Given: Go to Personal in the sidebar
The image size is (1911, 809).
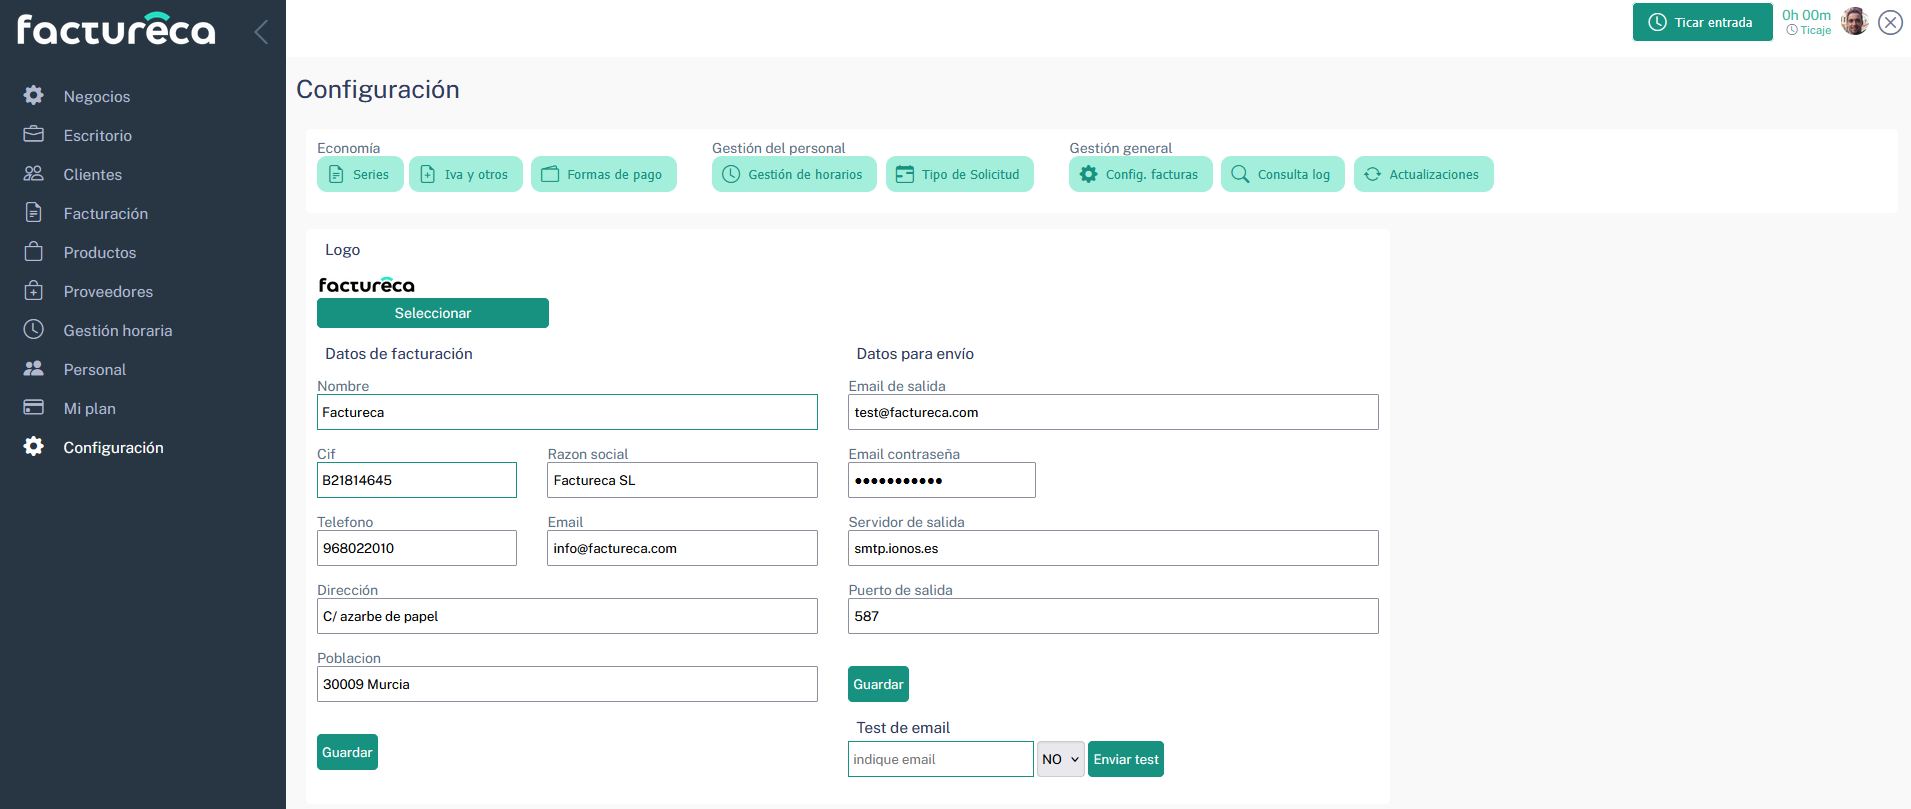Looking at the screenshot, I should point(95,369).
